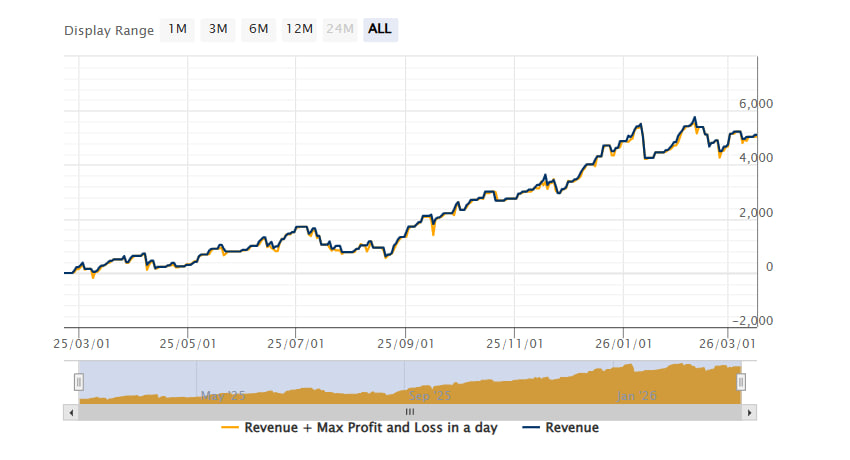Click the navigator right scroll arrow
This screenshot has width=850, height=460.
click(x=749, y=412)
